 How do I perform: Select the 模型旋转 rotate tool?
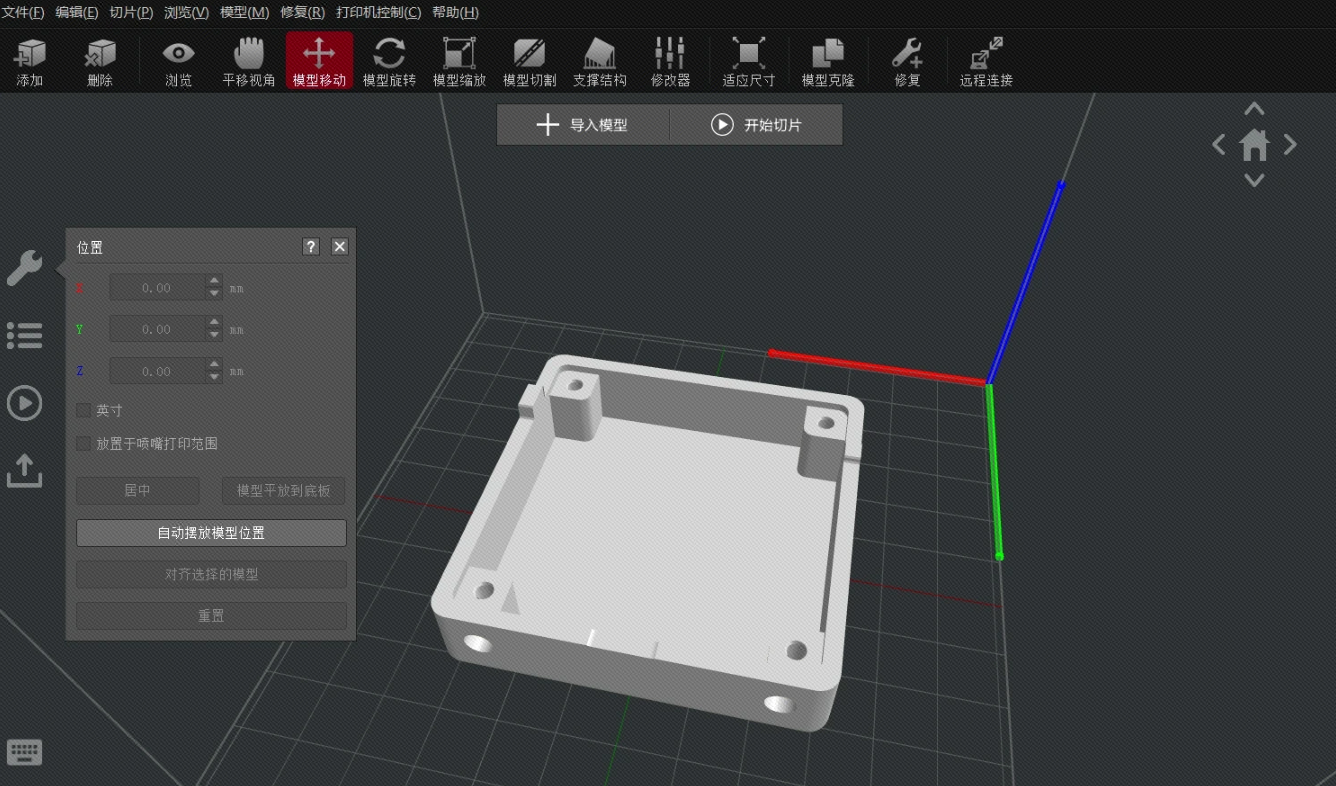pos(389,61)
